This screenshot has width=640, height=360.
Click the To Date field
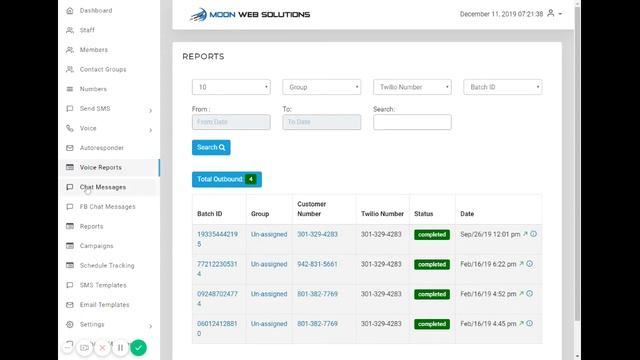[322, 122]
